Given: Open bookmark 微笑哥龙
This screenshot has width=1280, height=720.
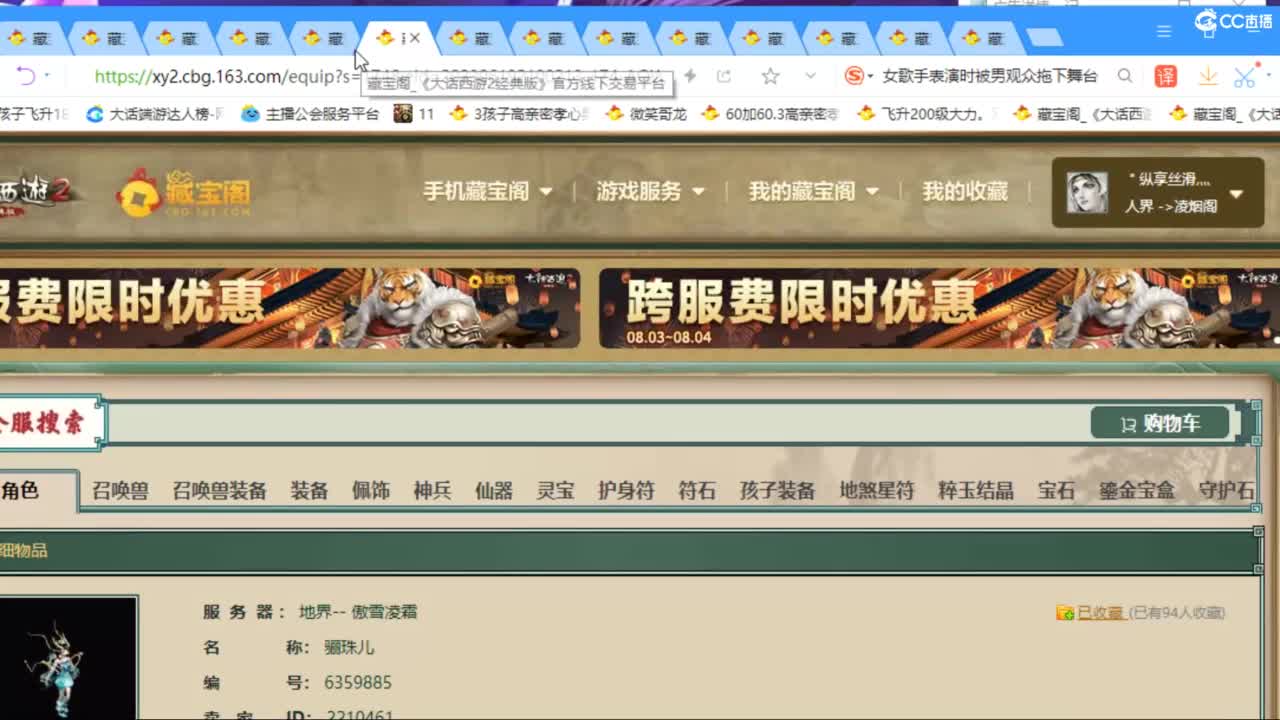Looking at the screenshot, I should pos(646,114).
